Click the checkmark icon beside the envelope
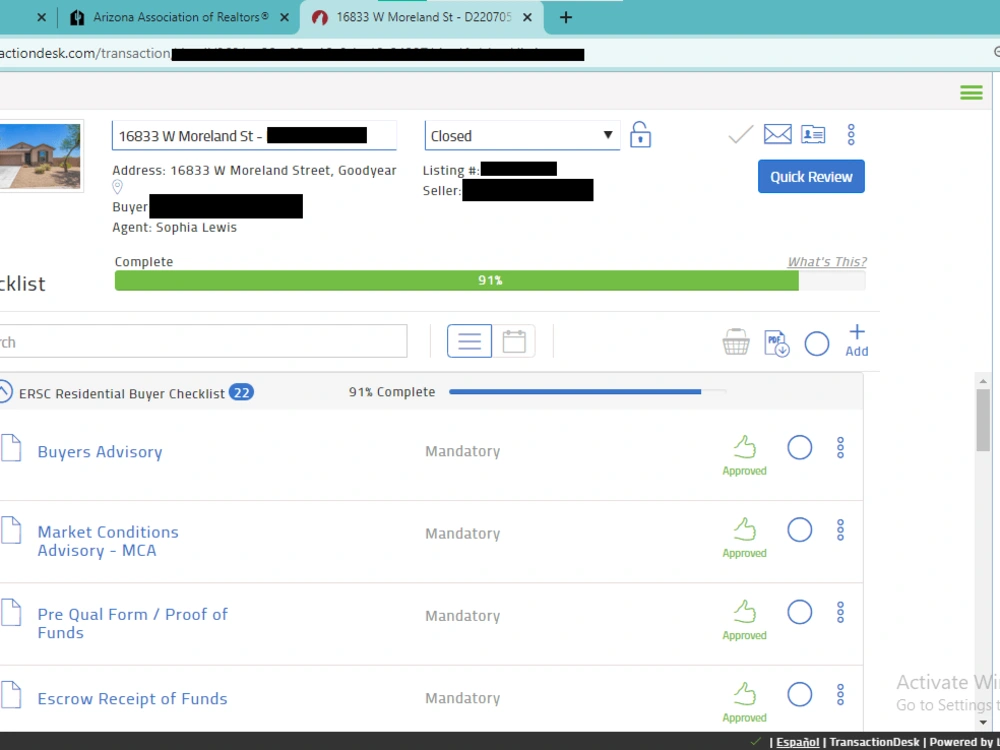Screen dimensions: 1000x750 point(740,134)
